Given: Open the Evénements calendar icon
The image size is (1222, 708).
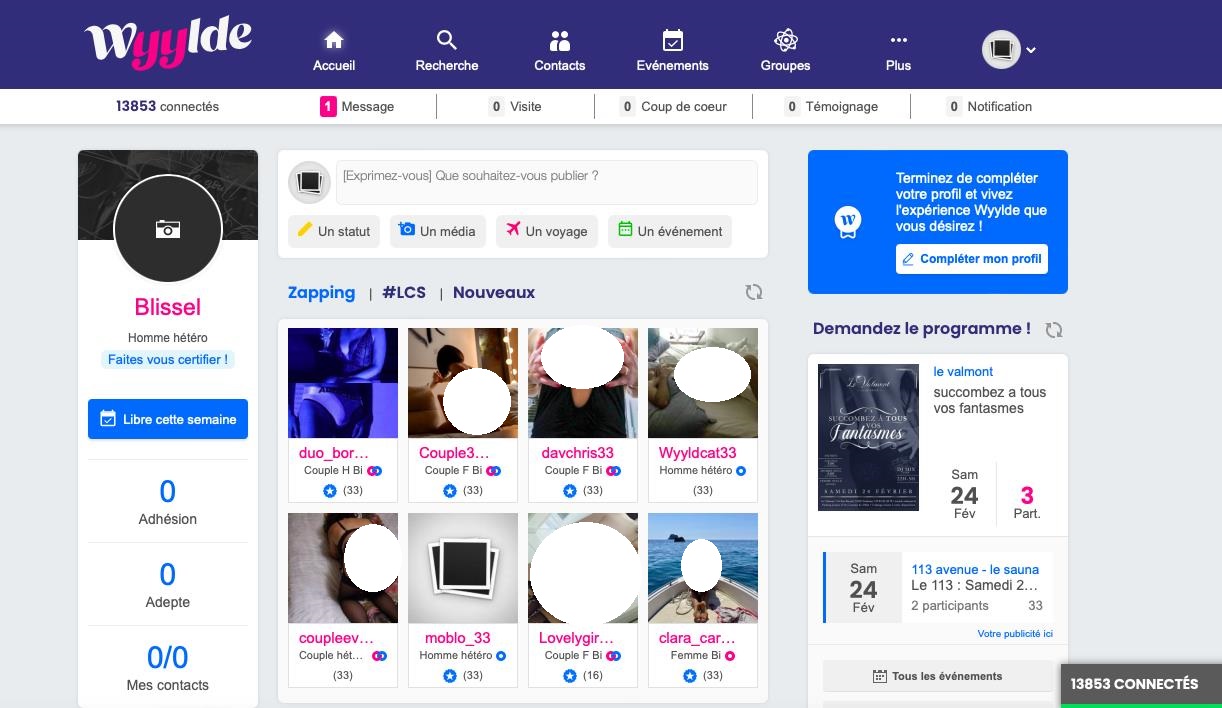Looking at the screenshot, I should tap(673, 41).
